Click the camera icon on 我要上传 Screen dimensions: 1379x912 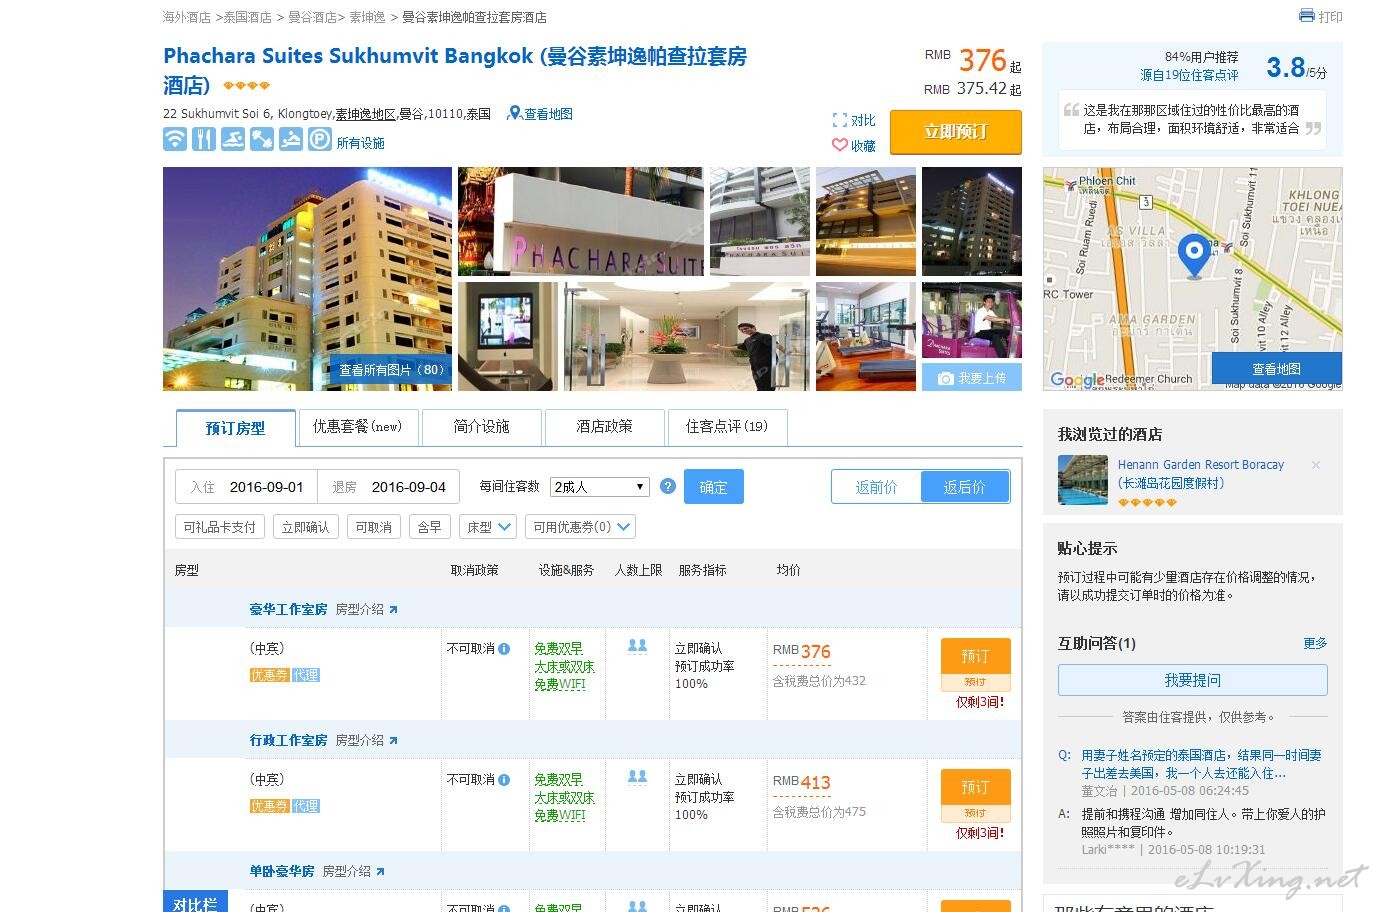[945, 378]
